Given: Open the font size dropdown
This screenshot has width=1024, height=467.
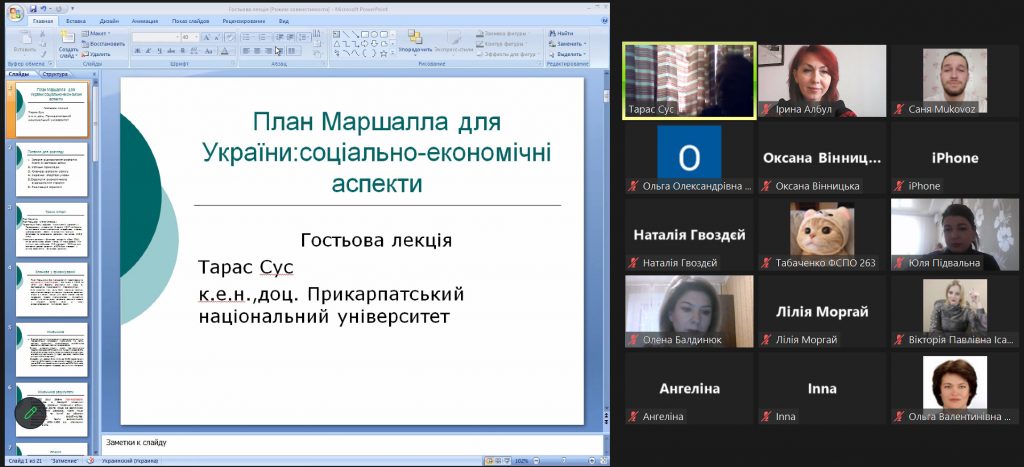Looking at the screenshot, I should point(195,37).
